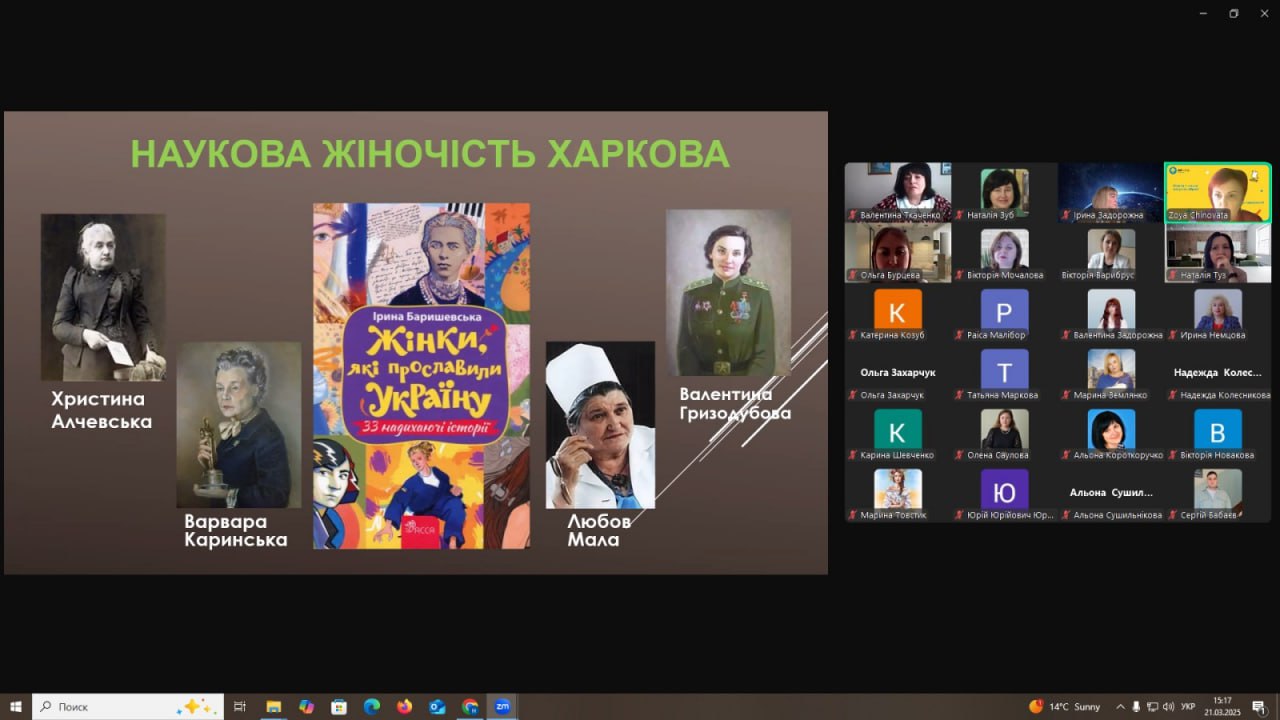Select Катерина Козуб's orange K avatar tile
The image size is (1280, 720).
898,312
